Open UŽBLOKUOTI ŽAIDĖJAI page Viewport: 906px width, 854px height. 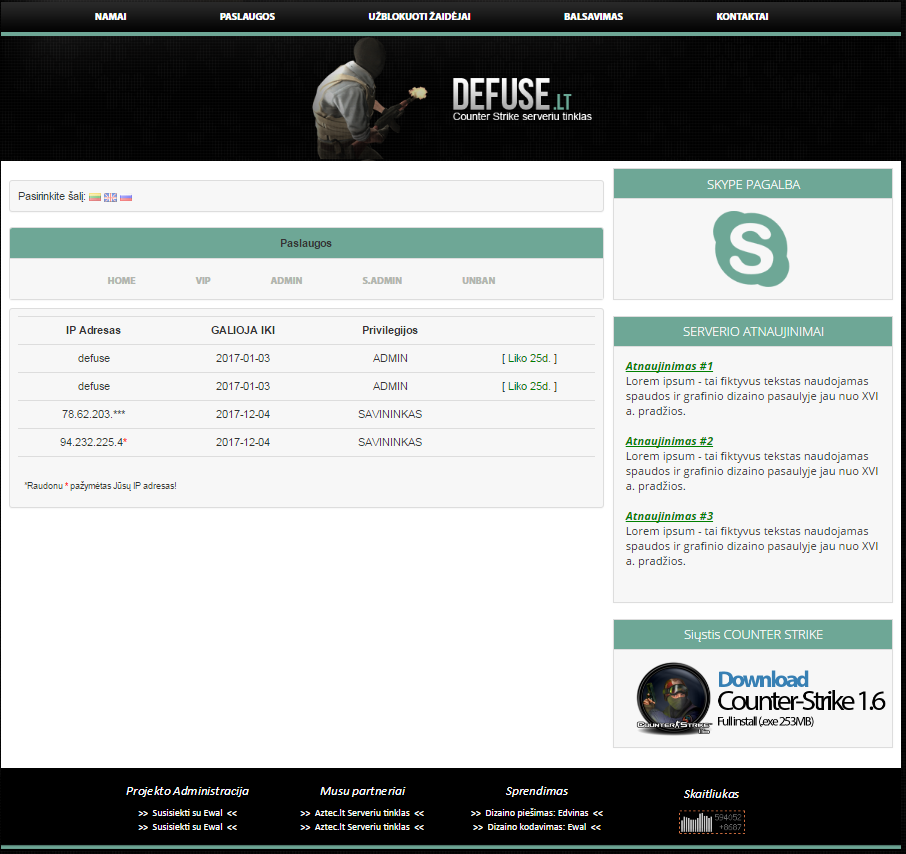[419, 16]
